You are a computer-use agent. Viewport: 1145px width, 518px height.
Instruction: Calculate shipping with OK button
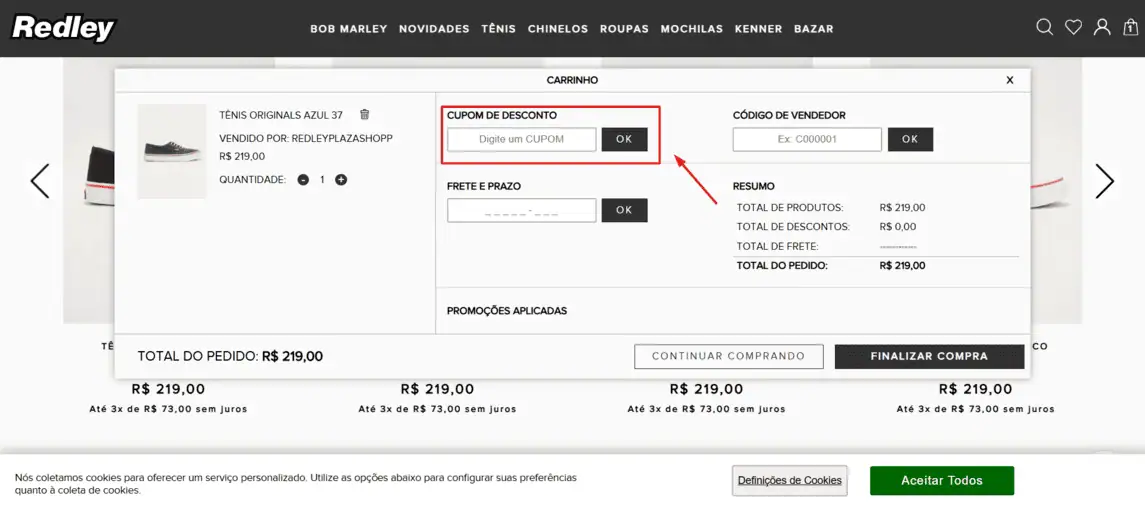pos(624,210)
